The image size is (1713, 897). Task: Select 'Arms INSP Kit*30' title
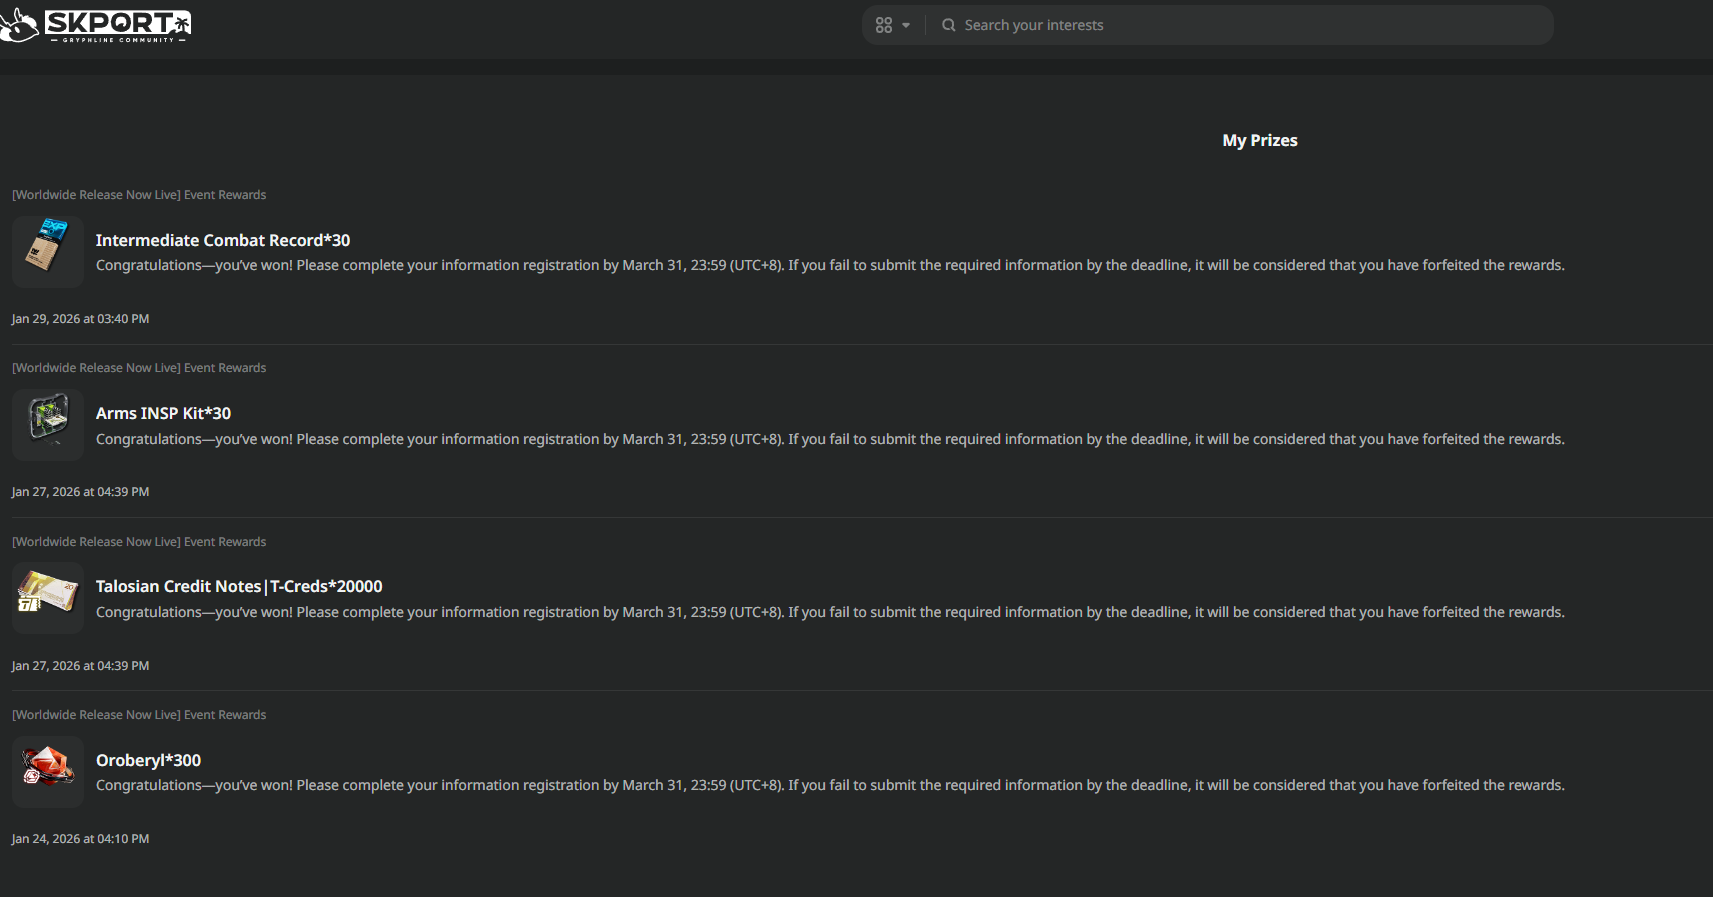(163, 413)
